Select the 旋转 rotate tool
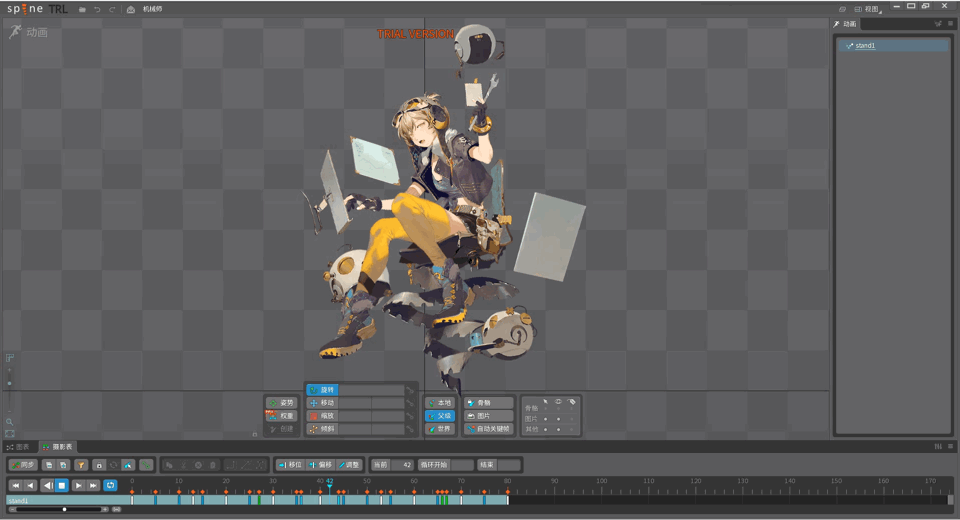 (x=322, y=390)
